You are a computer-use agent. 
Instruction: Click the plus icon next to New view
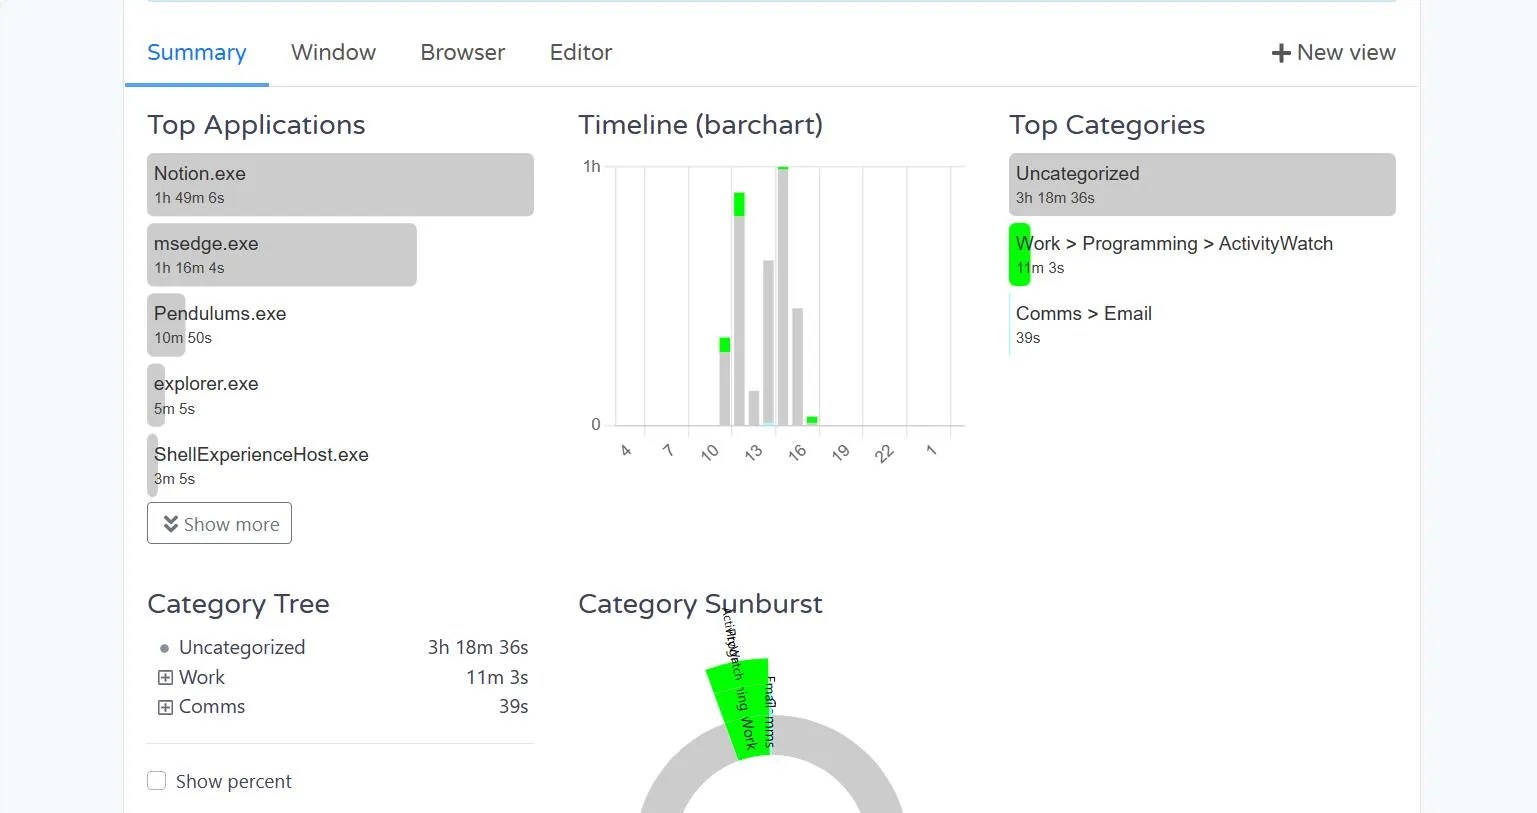[1281, 52]
